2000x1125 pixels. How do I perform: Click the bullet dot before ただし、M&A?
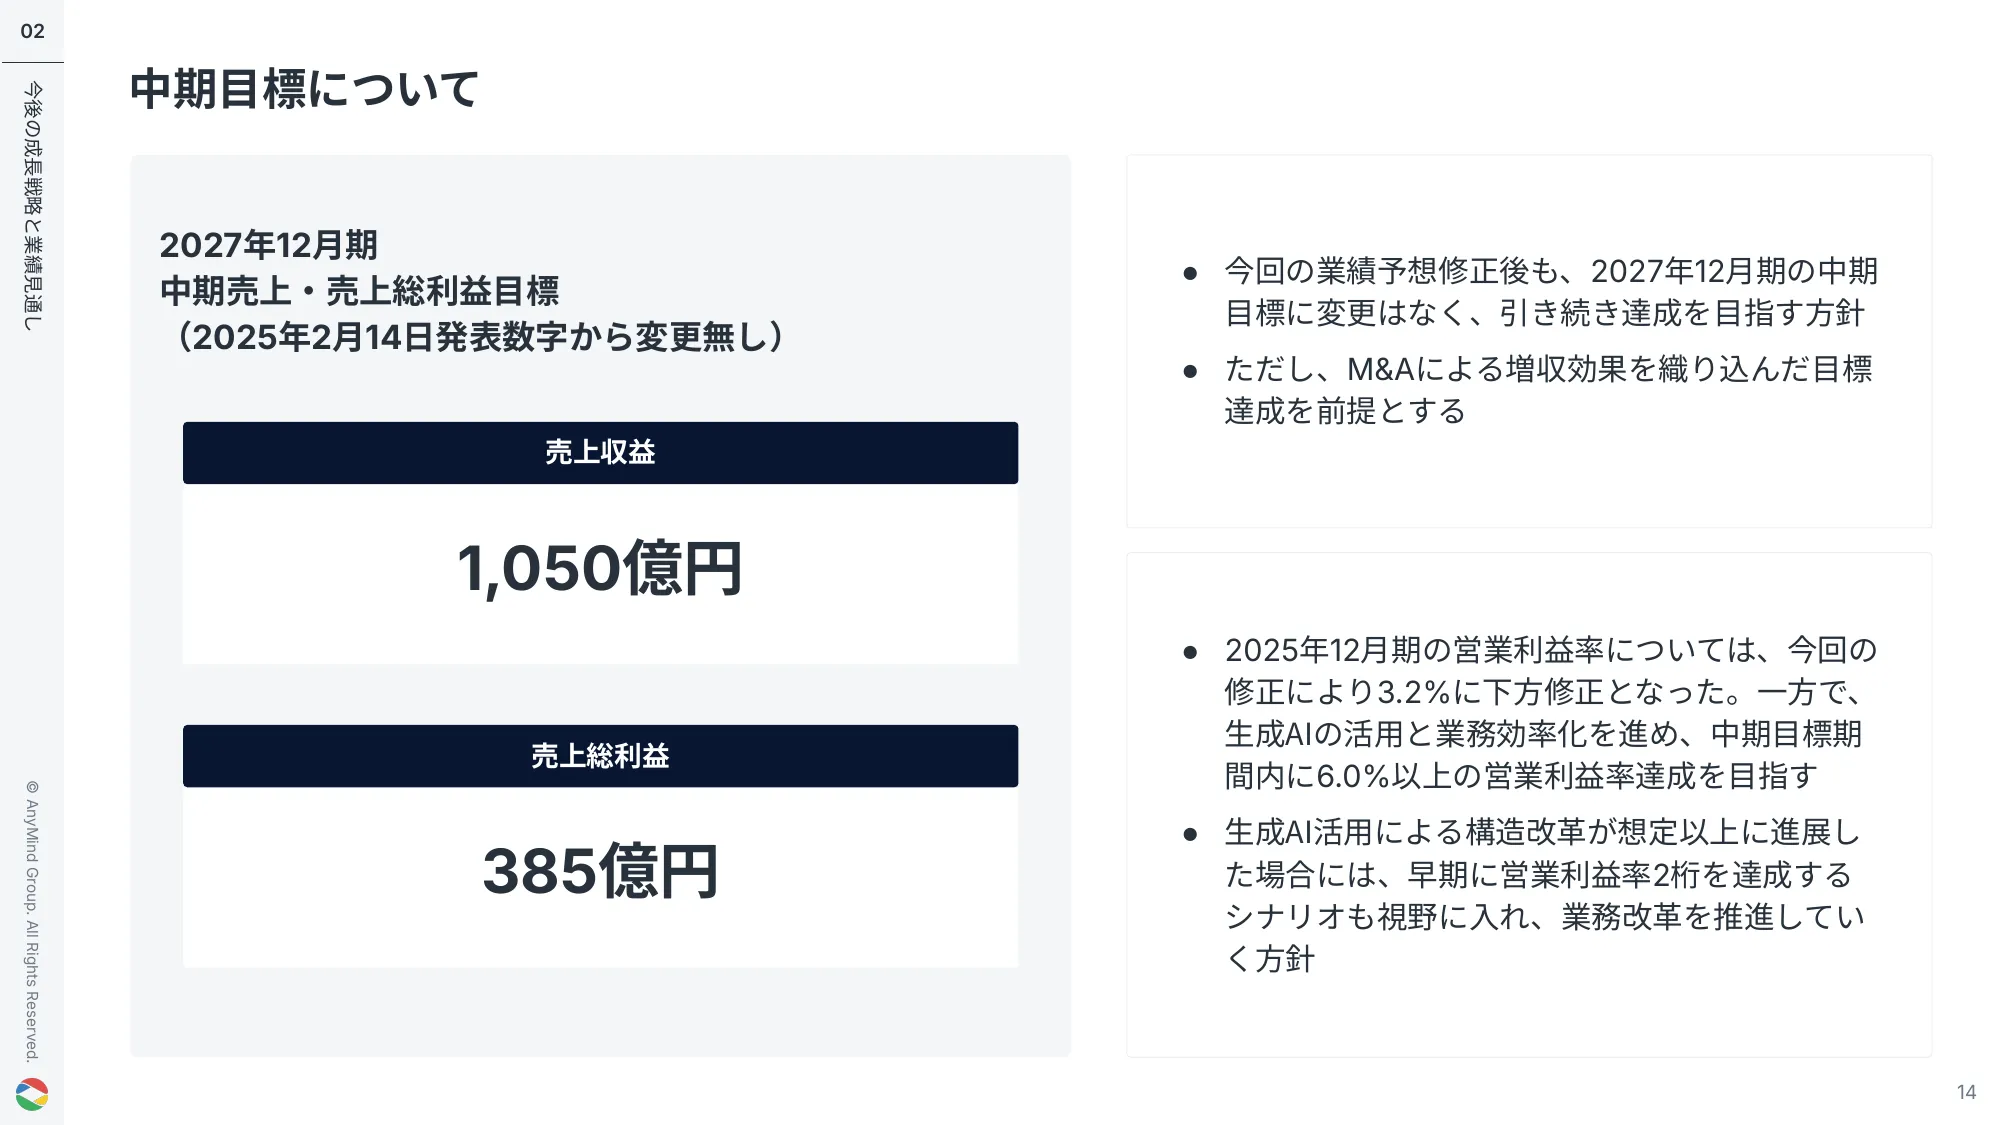(x=1190, y=371)
